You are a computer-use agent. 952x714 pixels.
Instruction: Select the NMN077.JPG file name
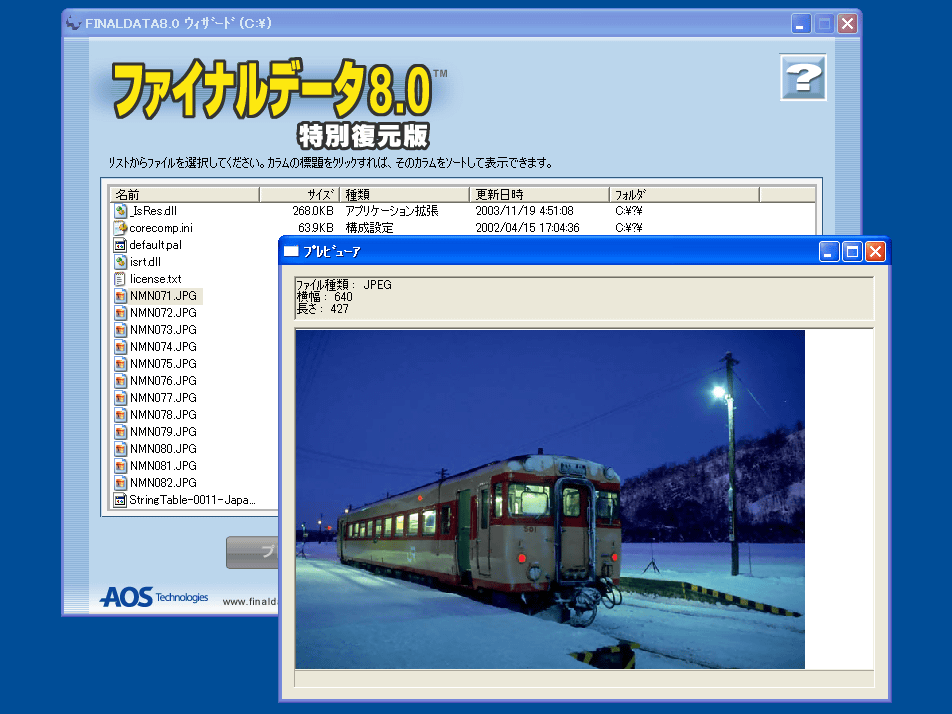163,398
